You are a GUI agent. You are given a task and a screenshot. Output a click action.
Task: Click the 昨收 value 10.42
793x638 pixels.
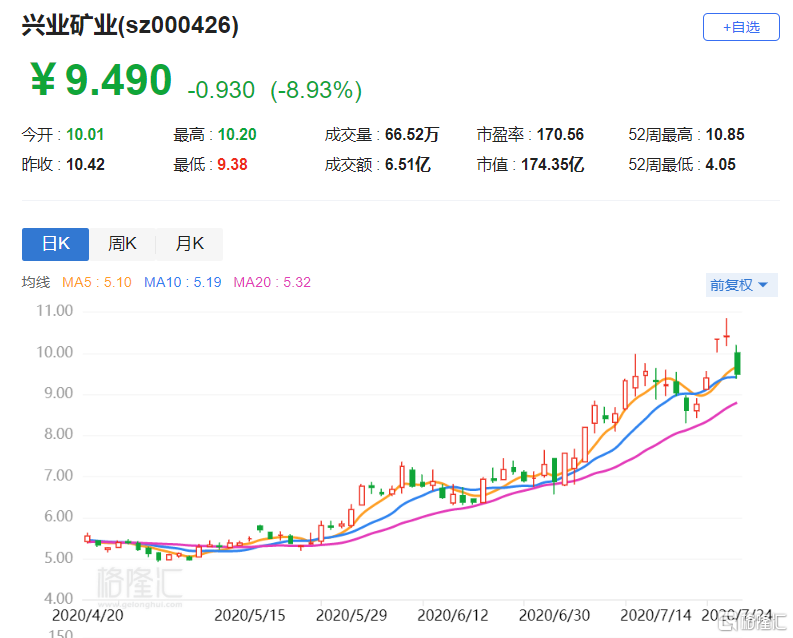point(85,164)
